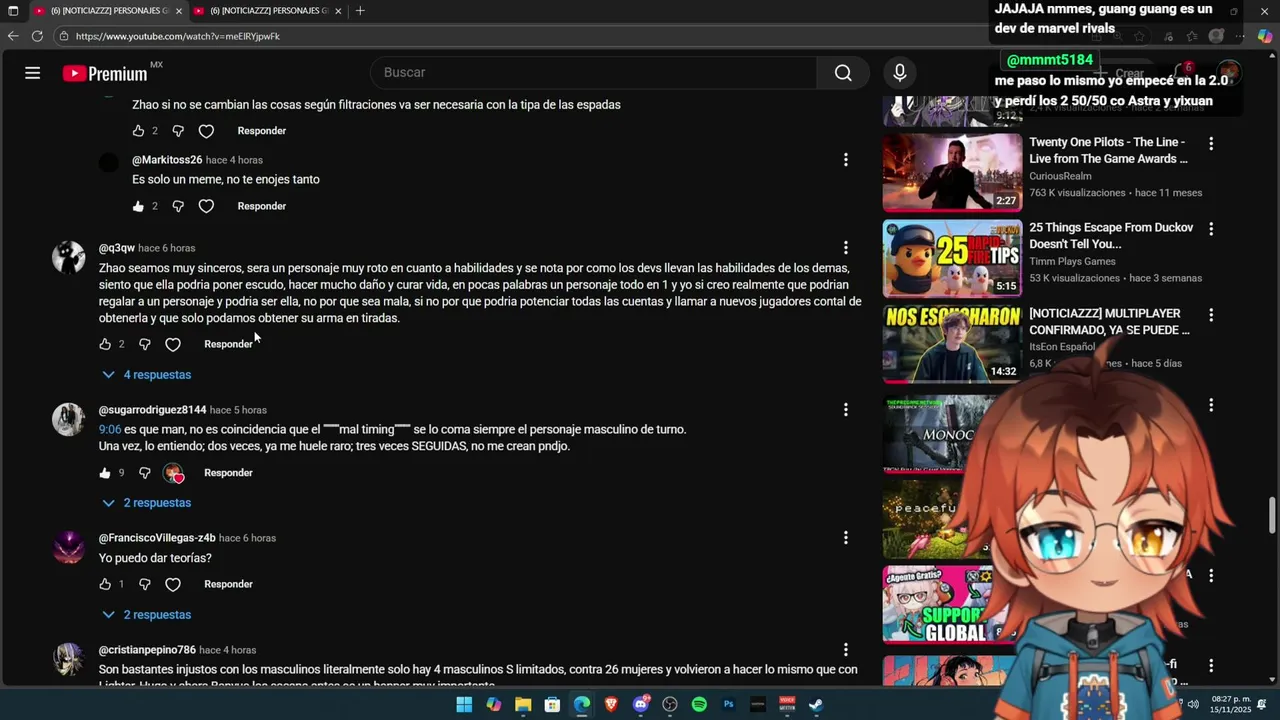Click the page vertical scrollbar thumb
This screenshot has height=720, width=1280.
coord(1272,515)
